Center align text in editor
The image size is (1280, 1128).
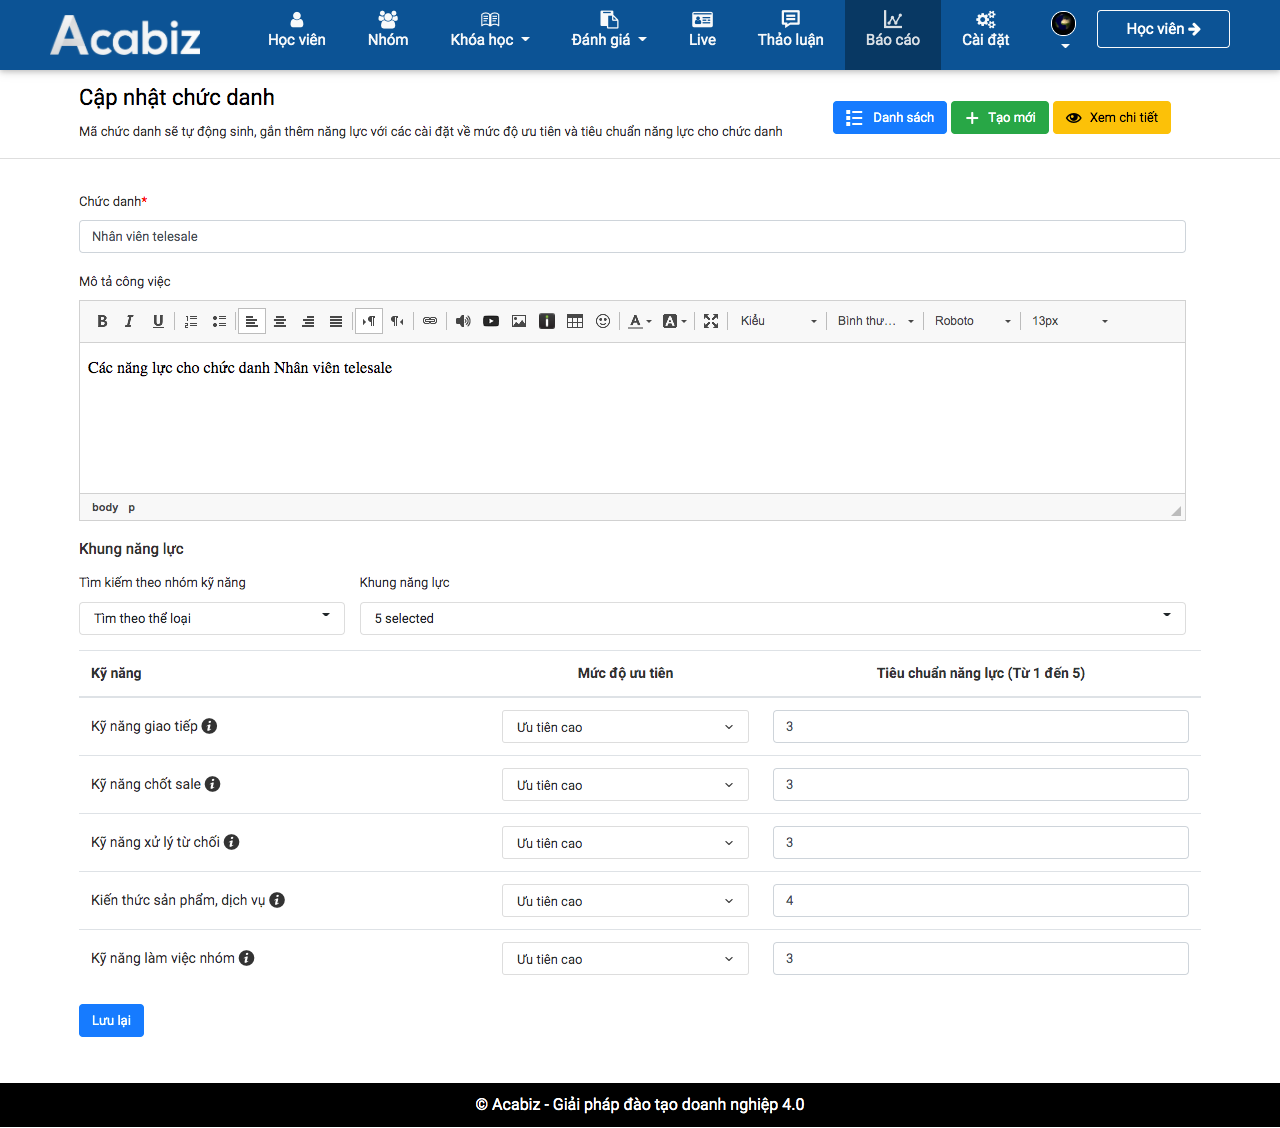pos(280,321)
